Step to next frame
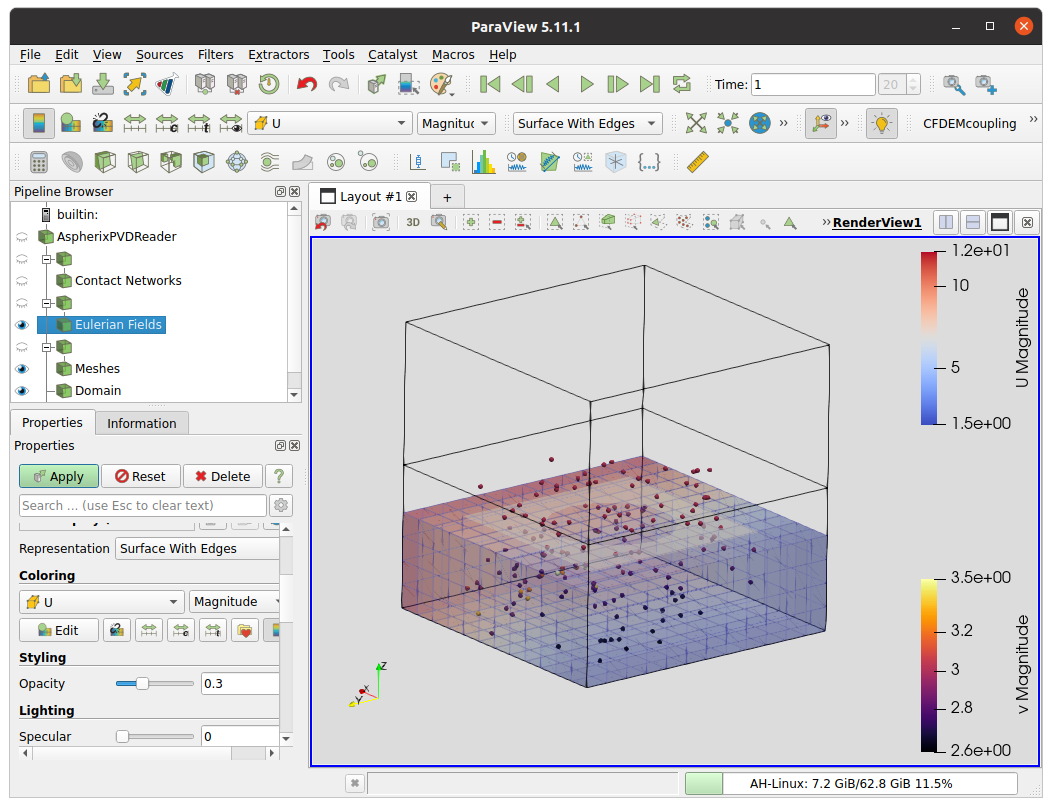 coord(617,84)
